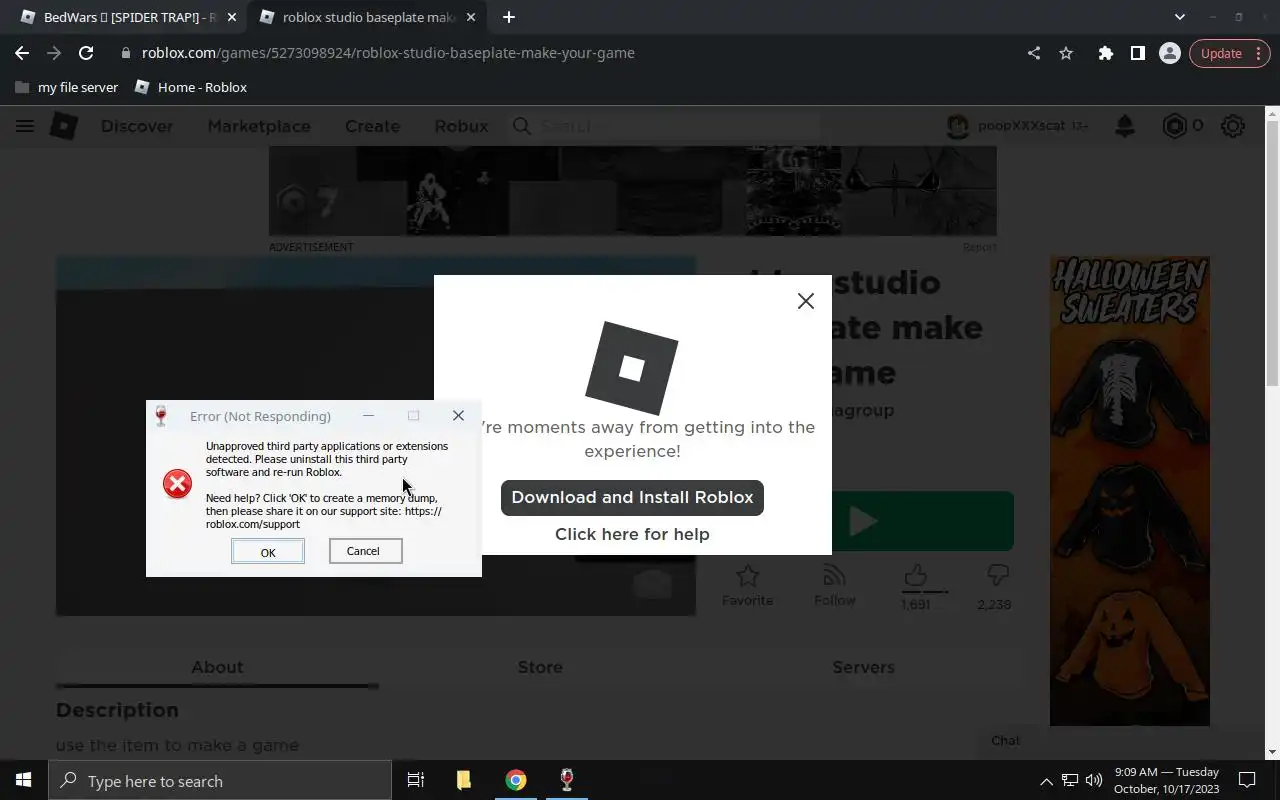Click the thumbs down dislike icon
Screen dimensions: 1280x800
996,576
